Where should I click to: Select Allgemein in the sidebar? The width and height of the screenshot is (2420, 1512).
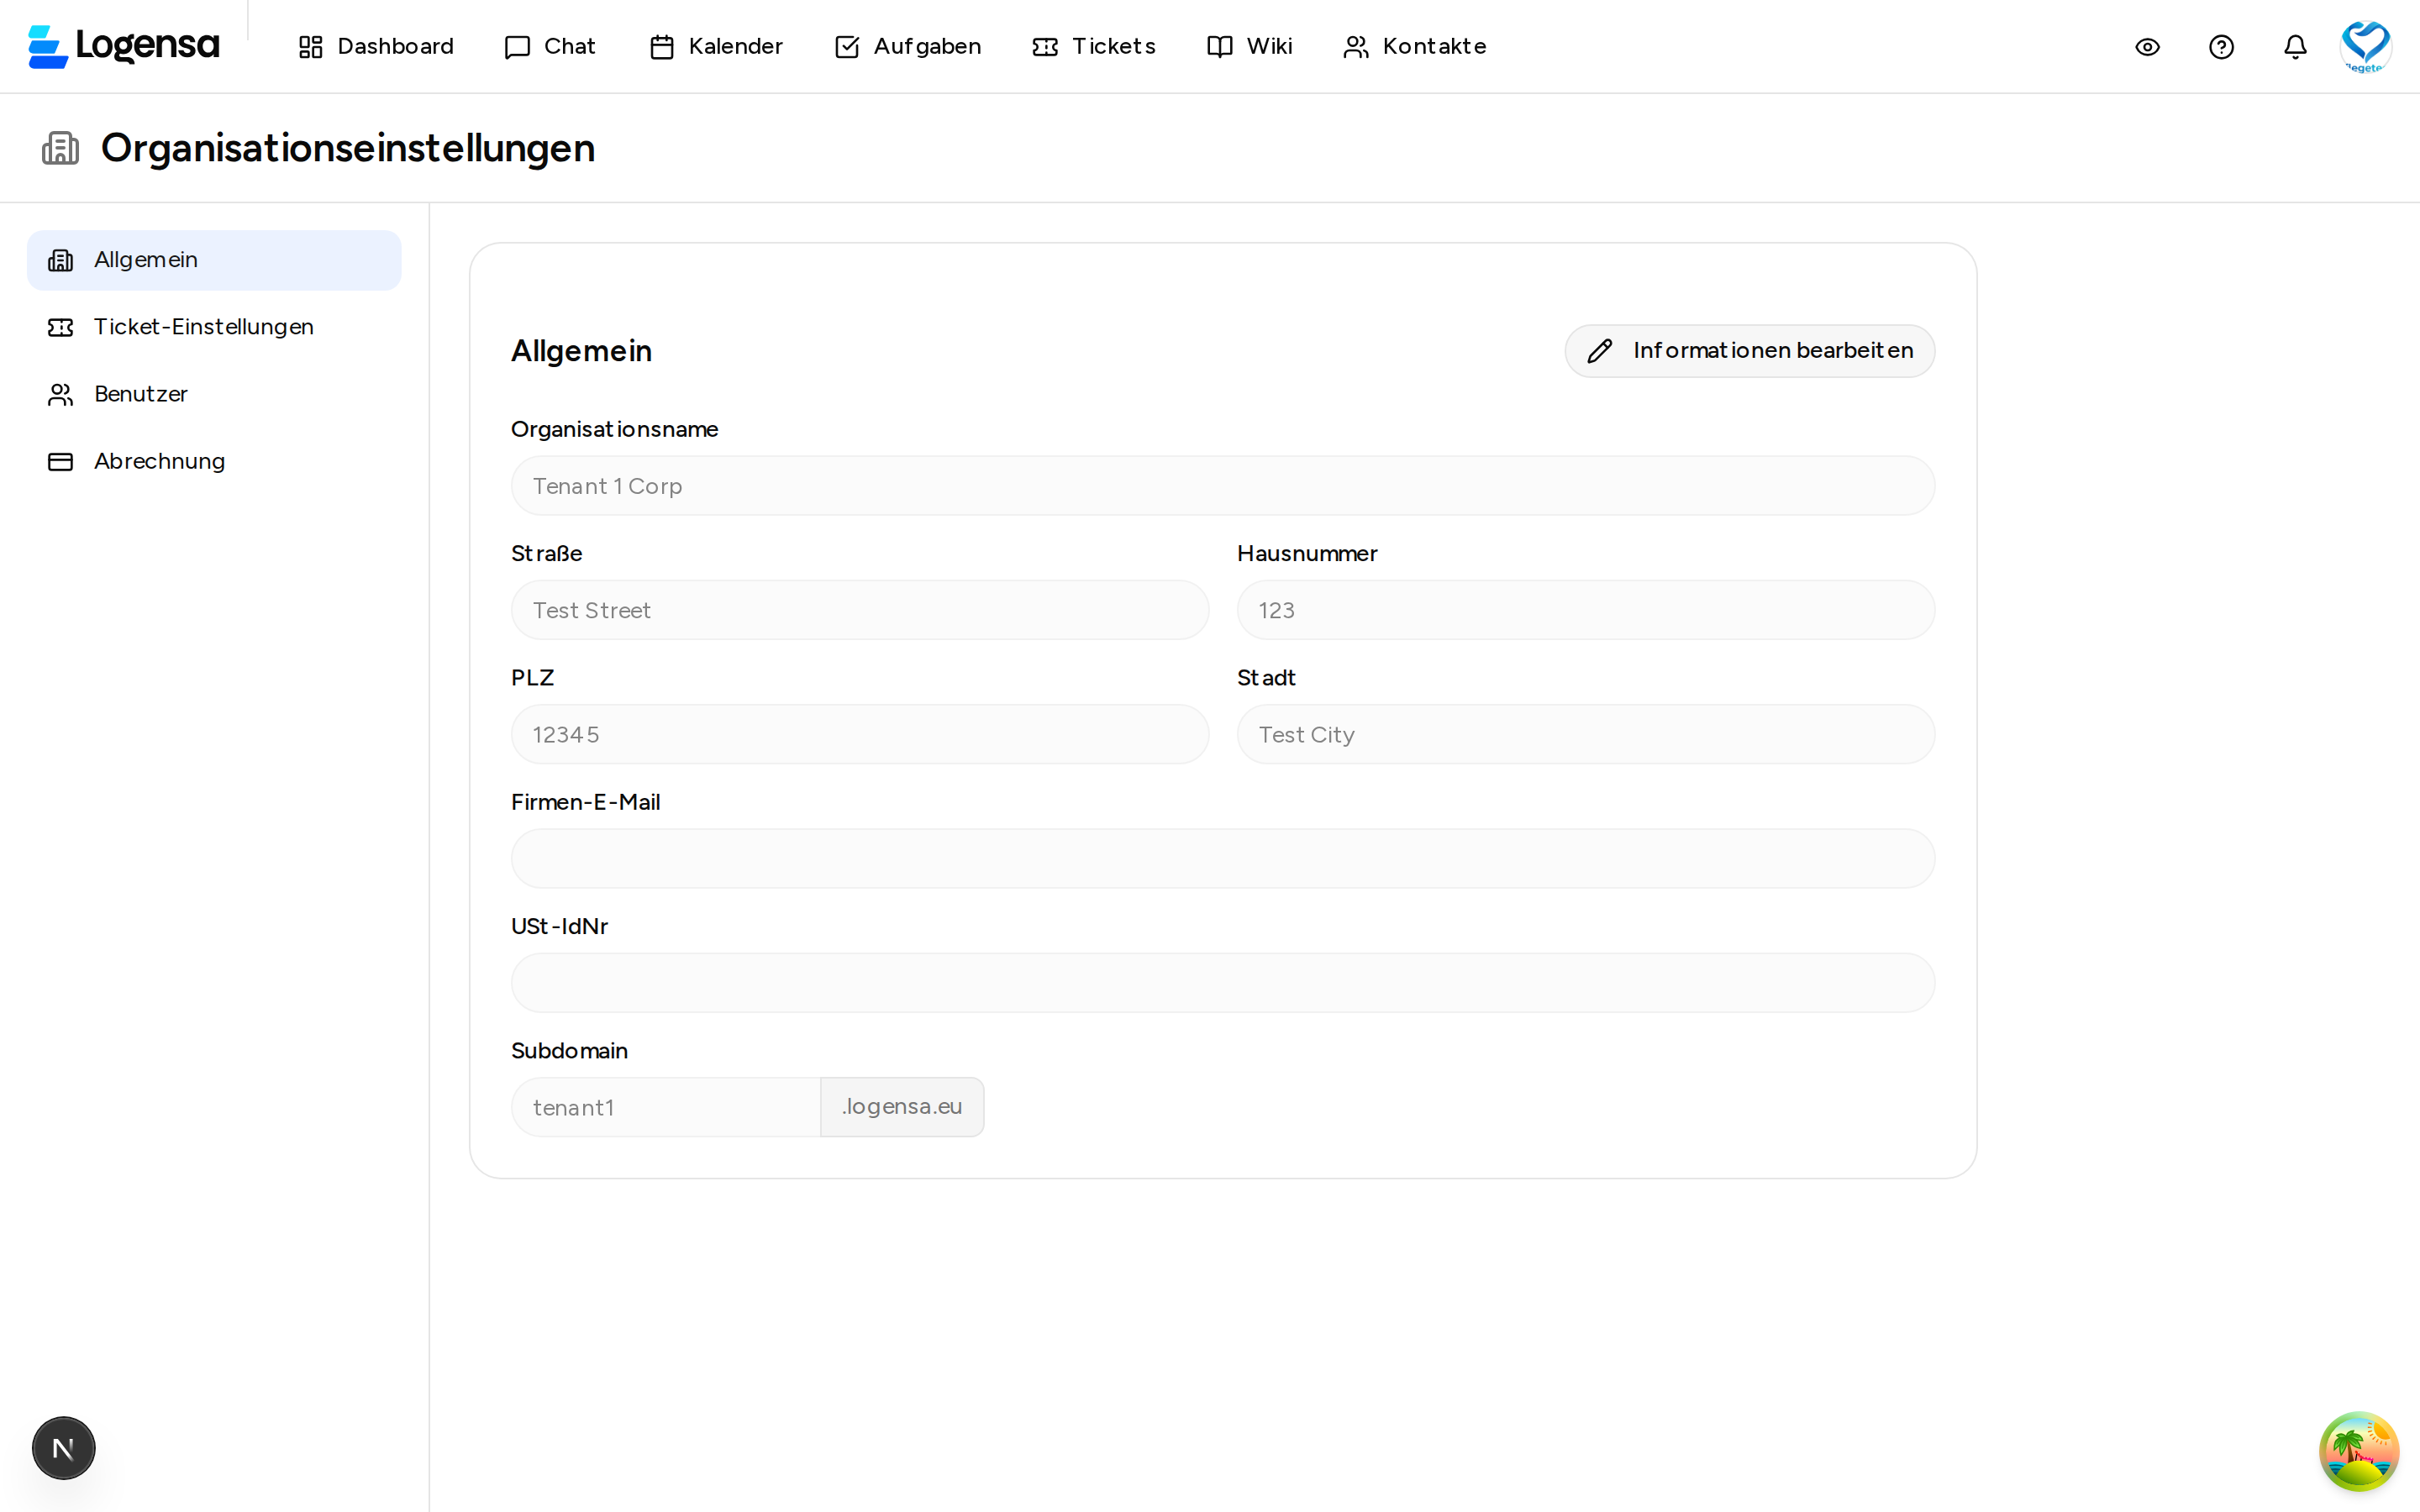[145, 259]
